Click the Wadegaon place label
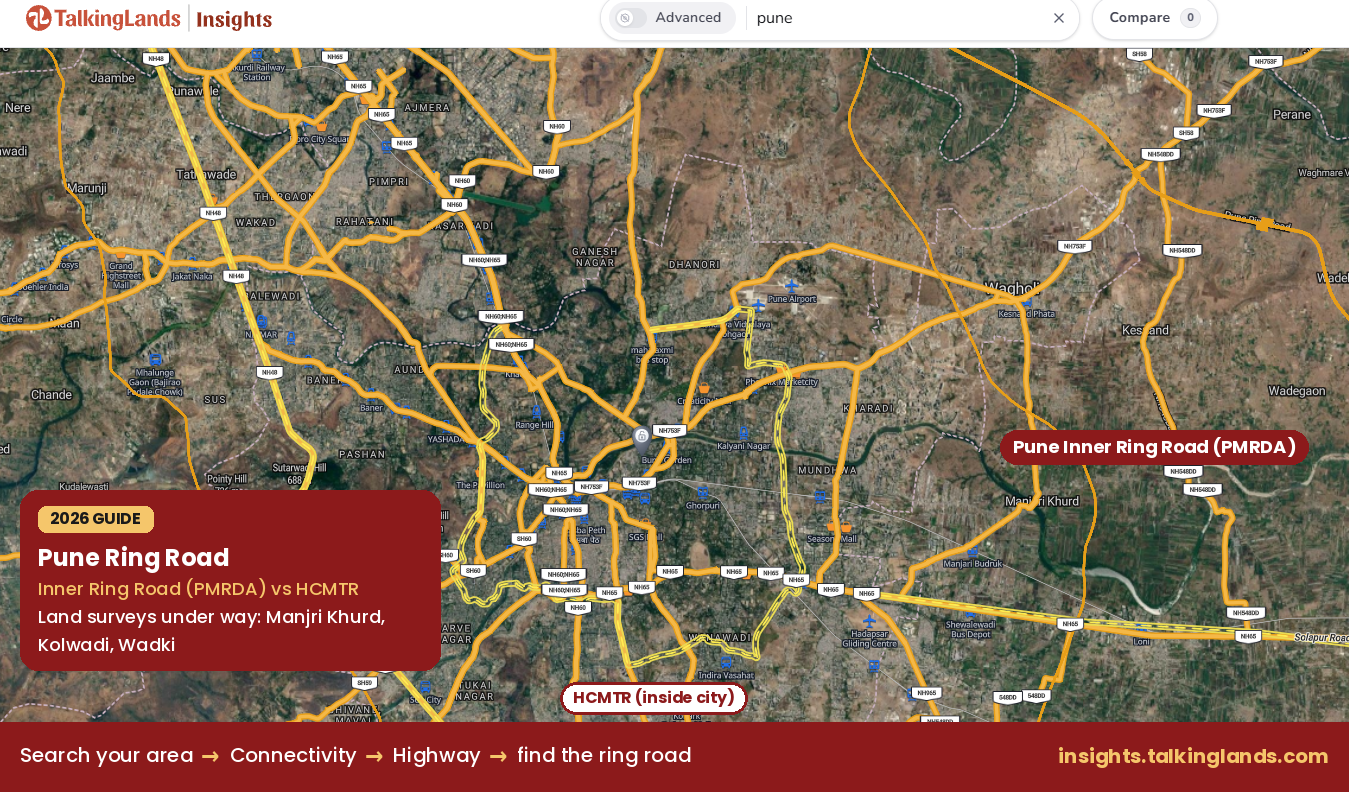 tap(1297, 391)
